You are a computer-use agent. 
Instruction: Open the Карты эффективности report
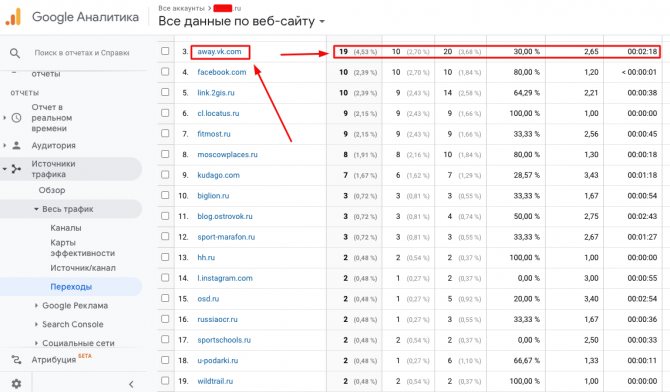(x=82, y=248)
